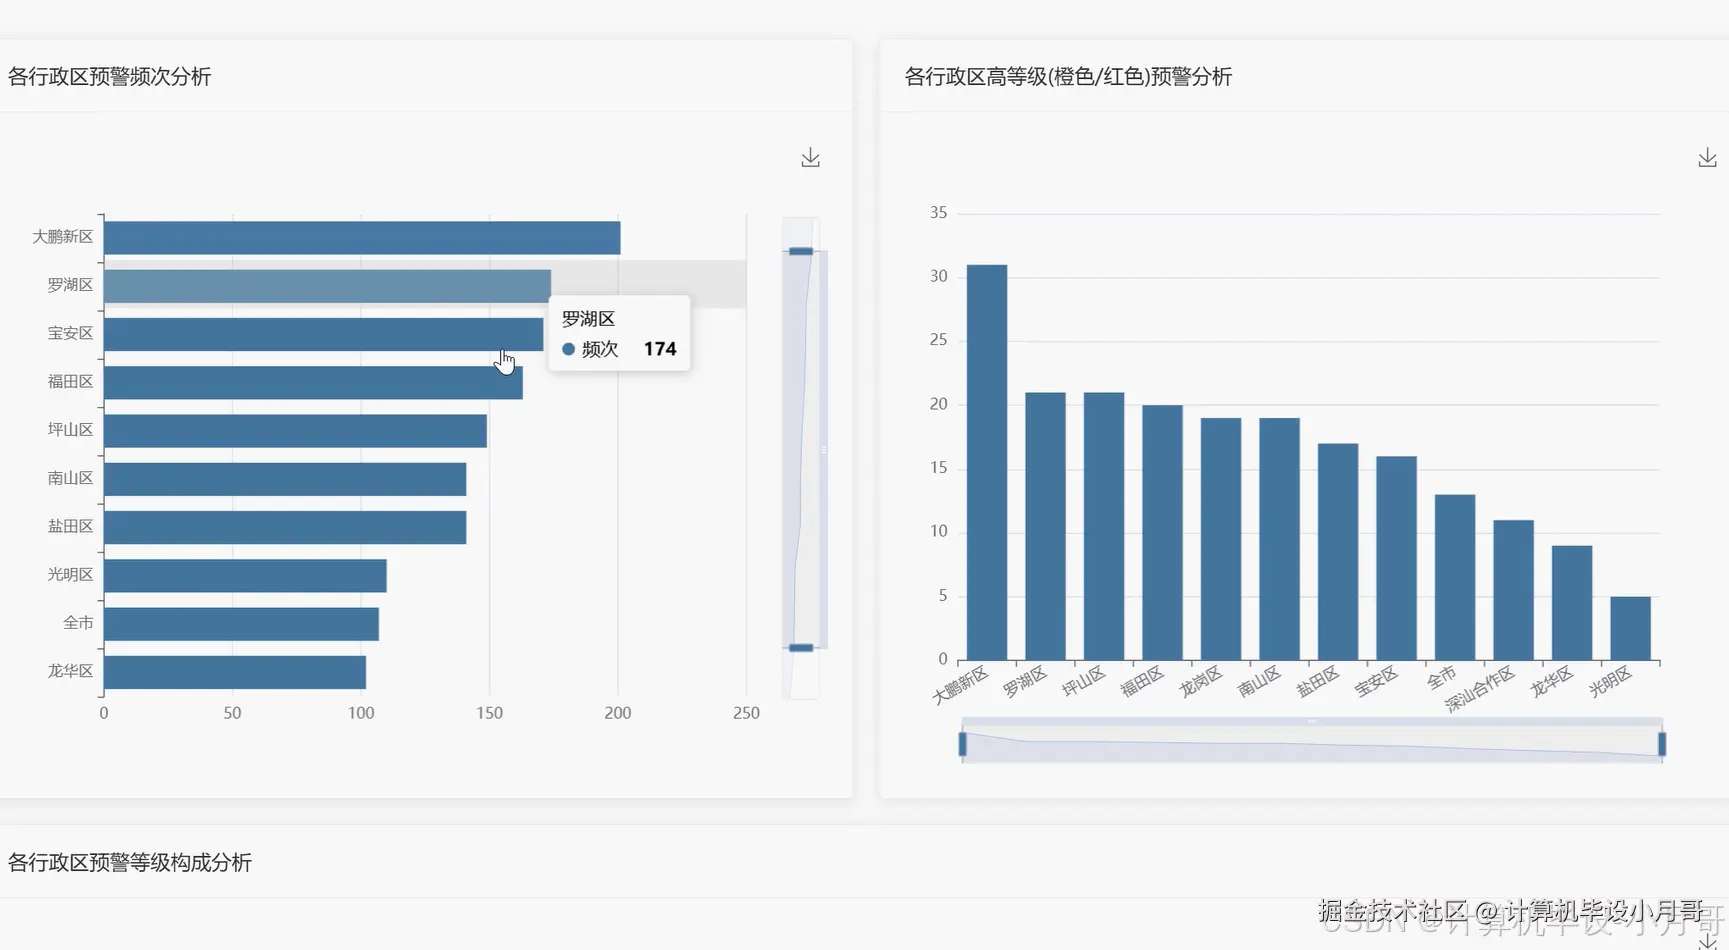
Task: Click the 福田区 column in the high-level chart
Action: pos(1162,532)
